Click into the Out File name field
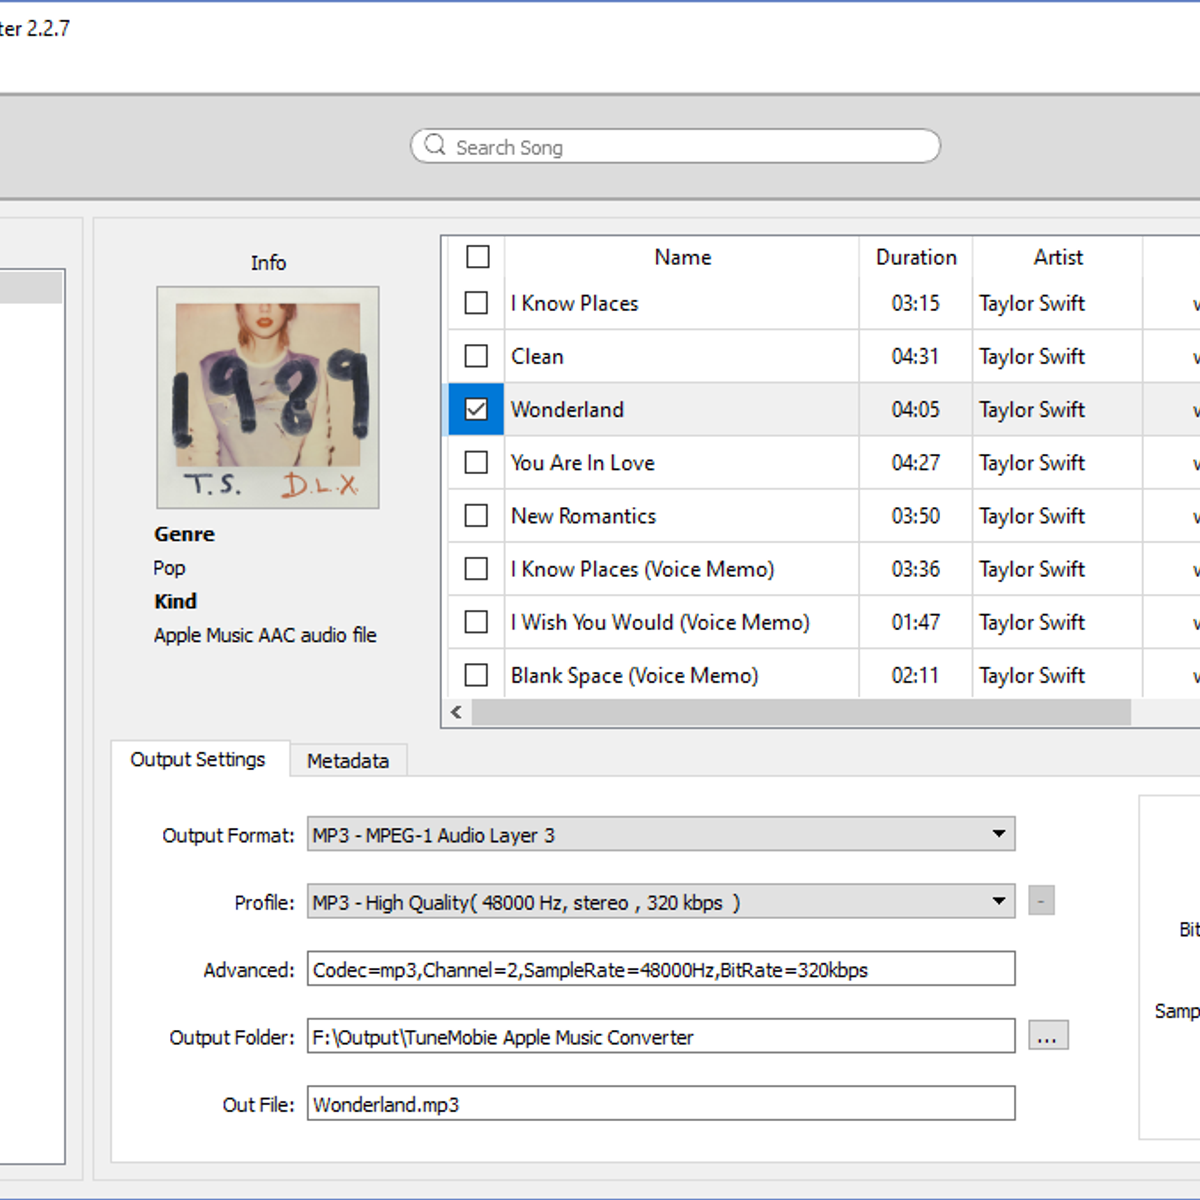Screen dimensions: 1200x1200 click(x=660, y=1104)
